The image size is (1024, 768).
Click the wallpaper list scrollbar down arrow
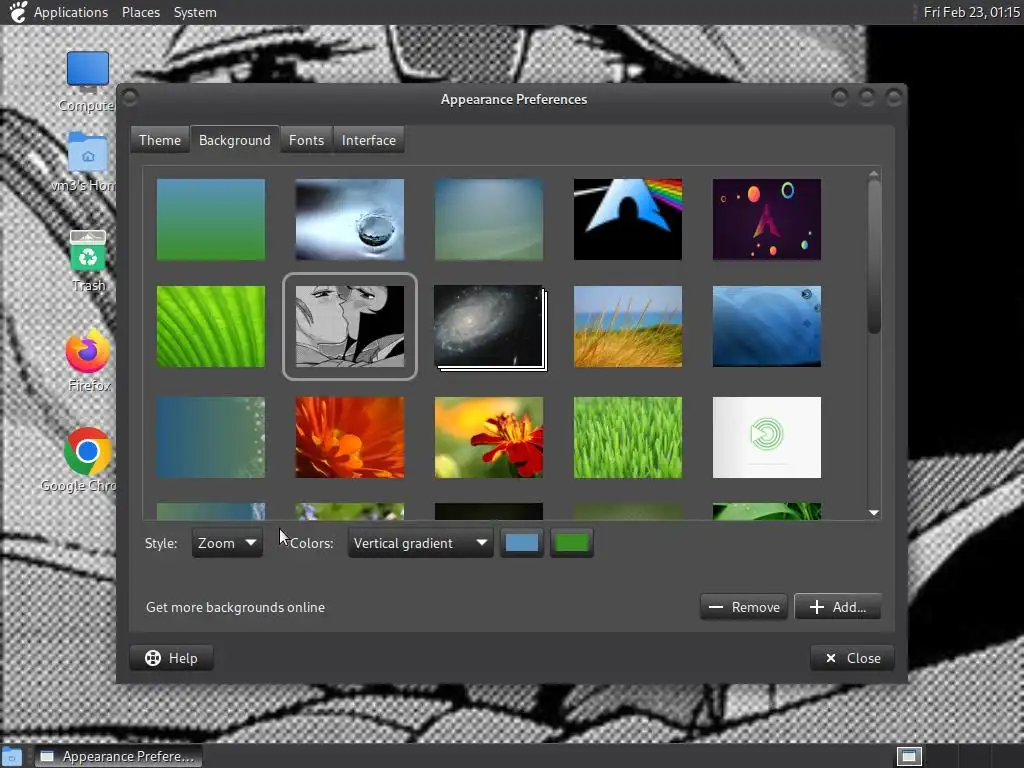[874, 513]
